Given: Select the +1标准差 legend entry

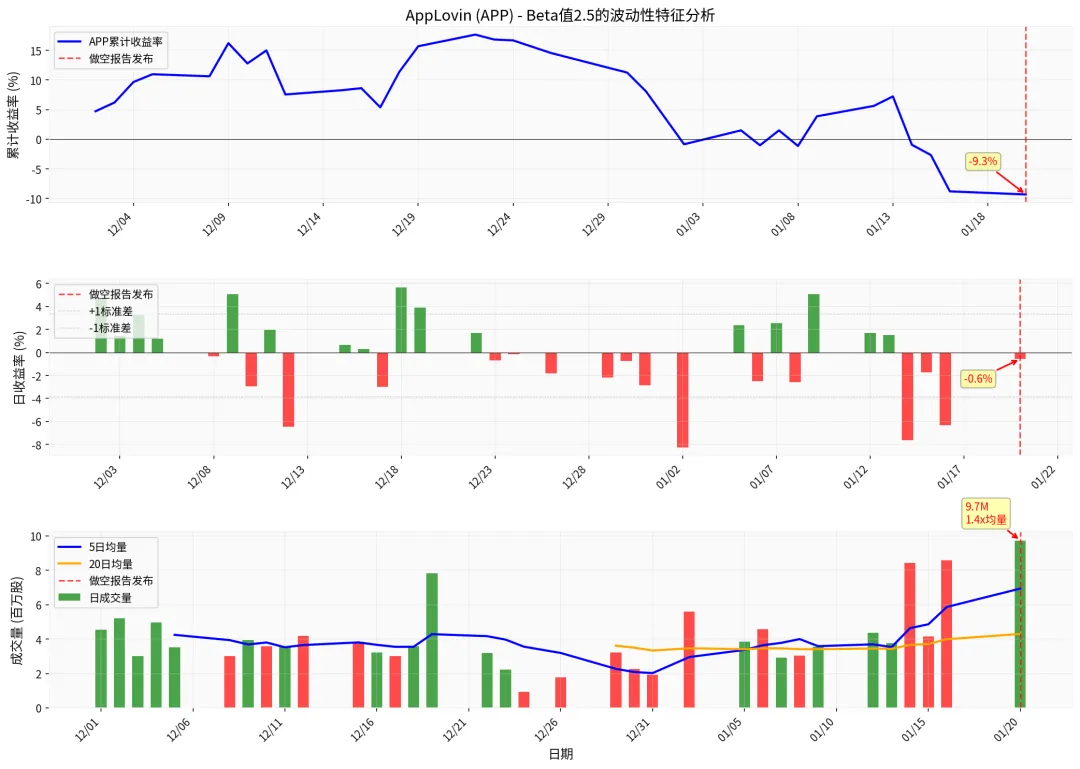Looking at the screenshot, I should (x=94, y=311).
